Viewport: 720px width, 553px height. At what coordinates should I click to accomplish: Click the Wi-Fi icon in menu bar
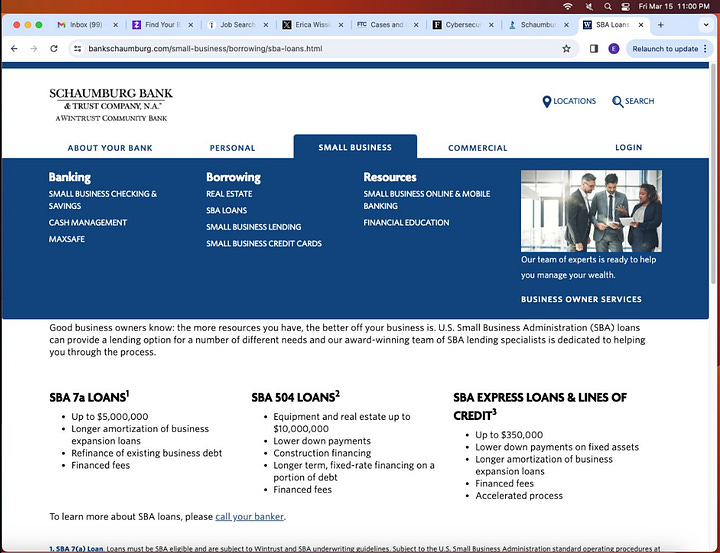[568, 6]
